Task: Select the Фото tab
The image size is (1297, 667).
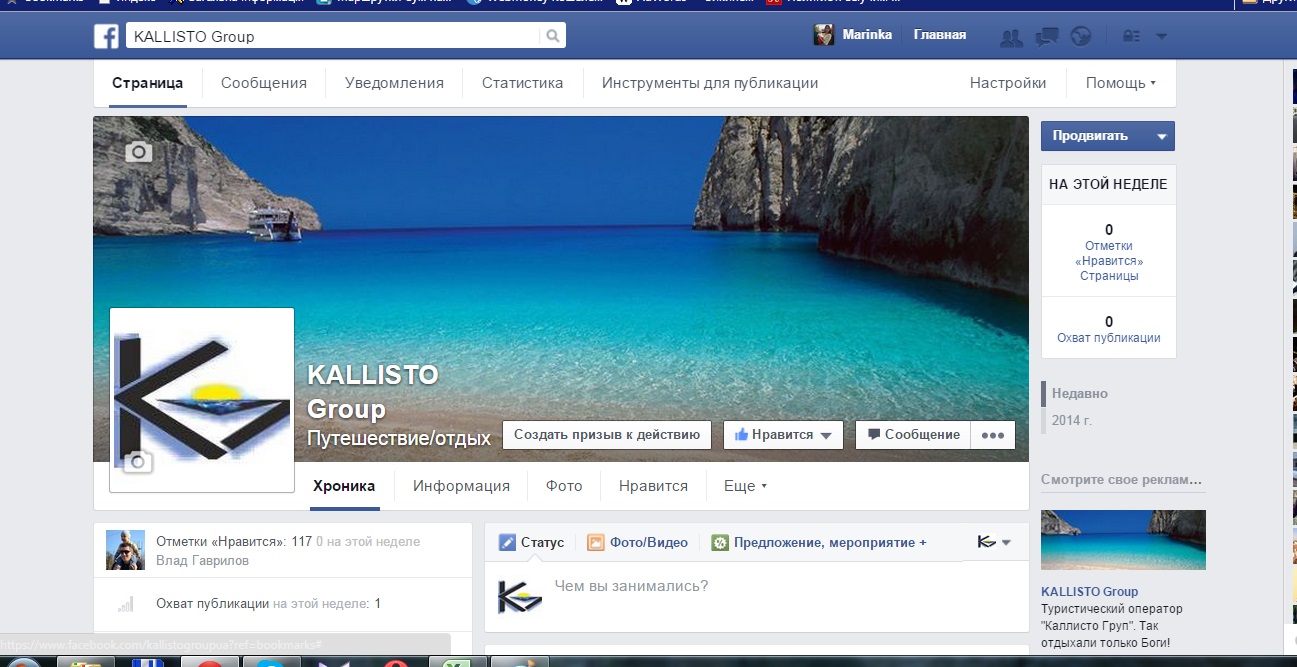Action: tap(564, 486)
